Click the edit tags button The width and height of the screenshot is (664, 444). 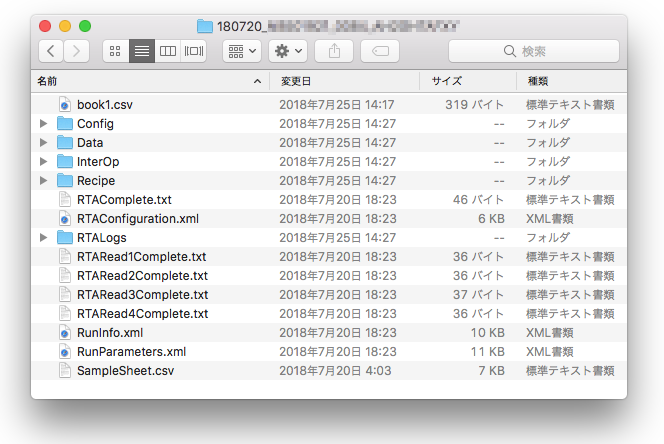click(380, 50)
